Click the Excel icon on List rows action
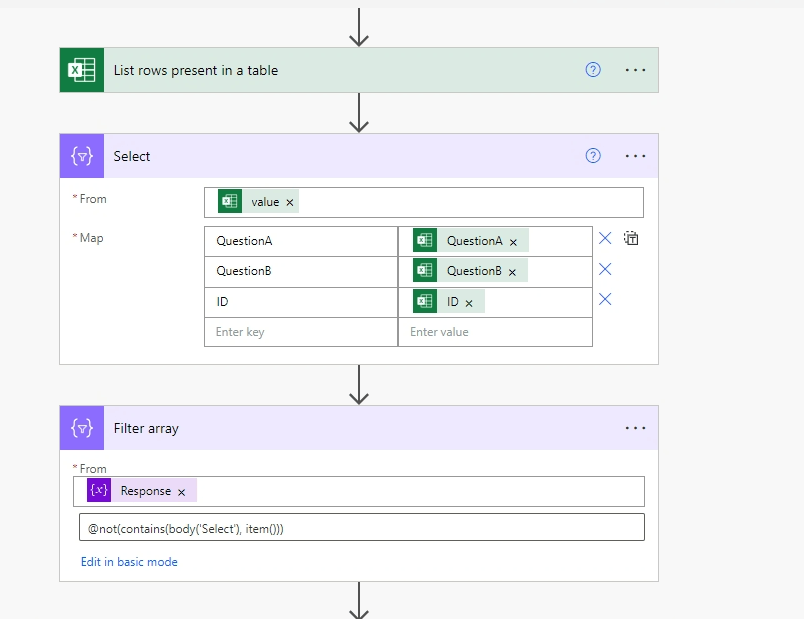The height and width of the screenshot is (619, 804). pos(82,70)
